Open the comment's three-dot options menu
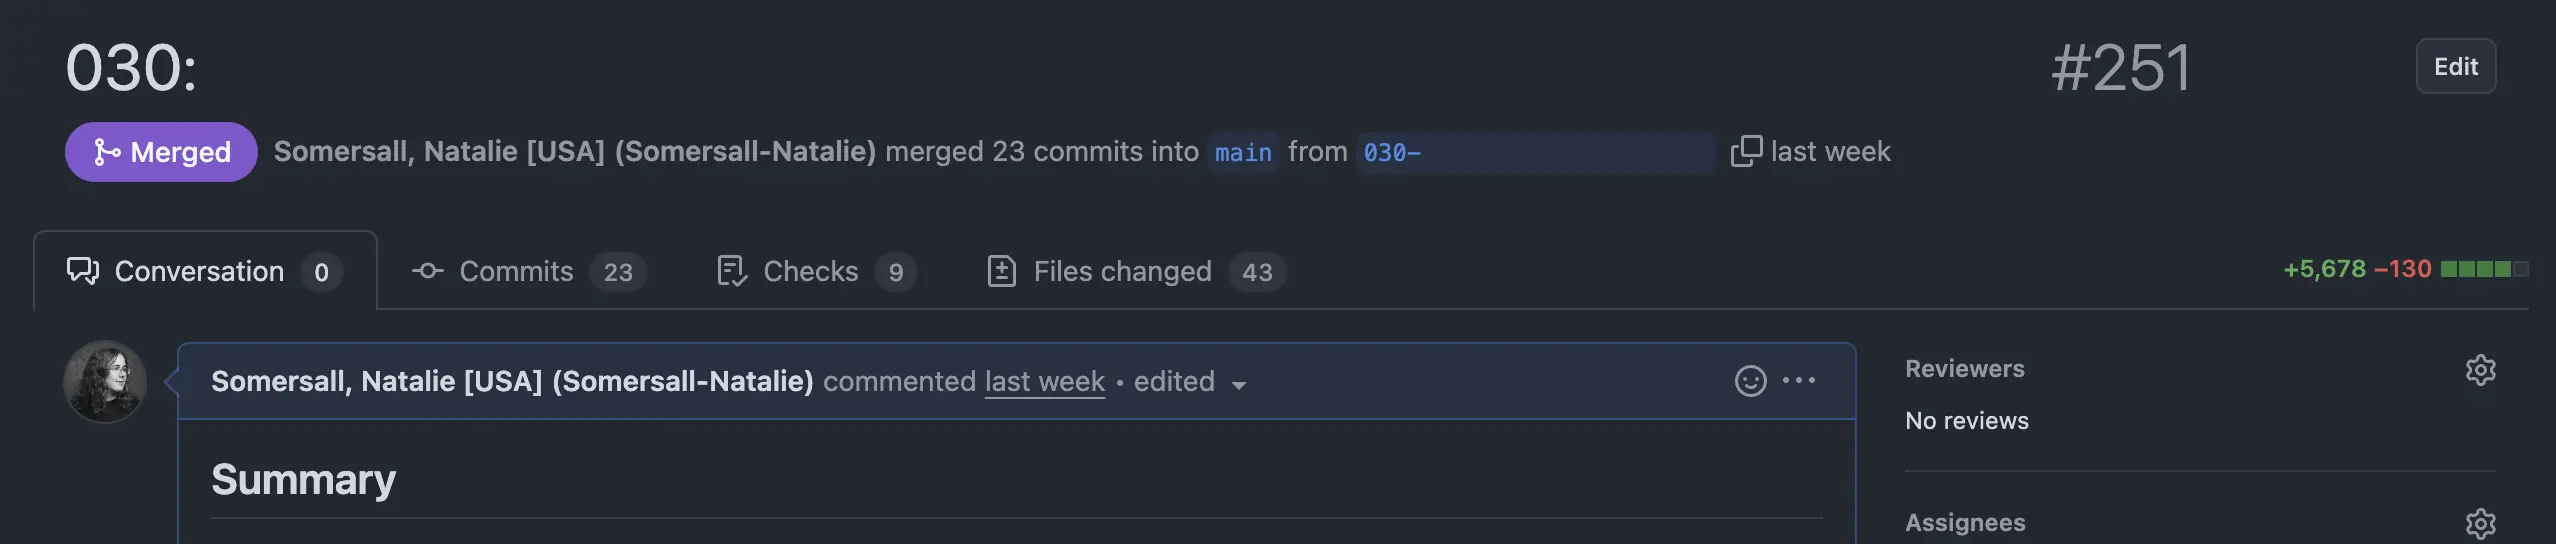This screenshot has height=544, width=2556. [x=1798, y=381]
